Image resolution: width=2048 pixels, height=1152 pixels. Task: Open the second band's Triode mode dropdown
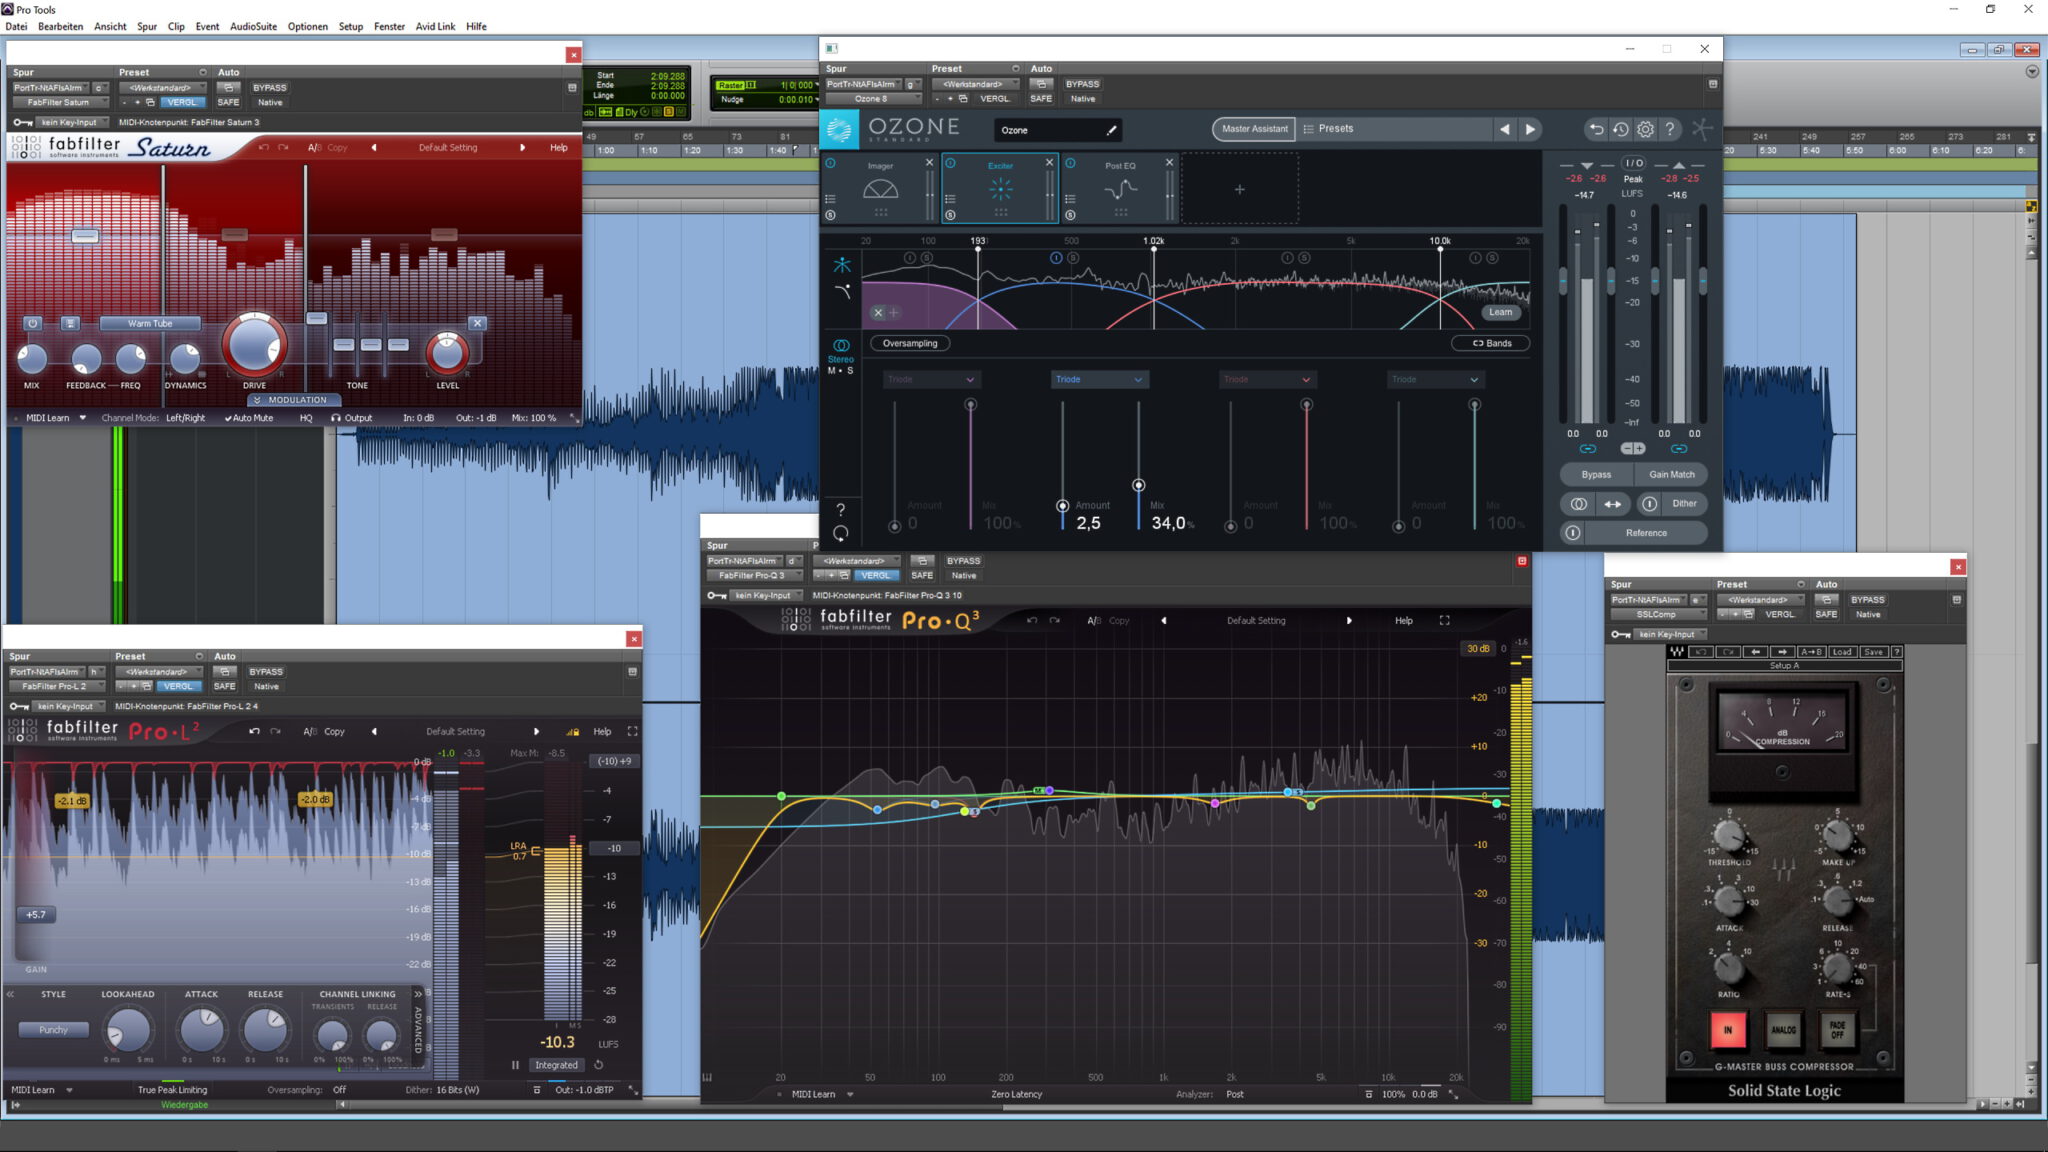[x=1099, y=380]
